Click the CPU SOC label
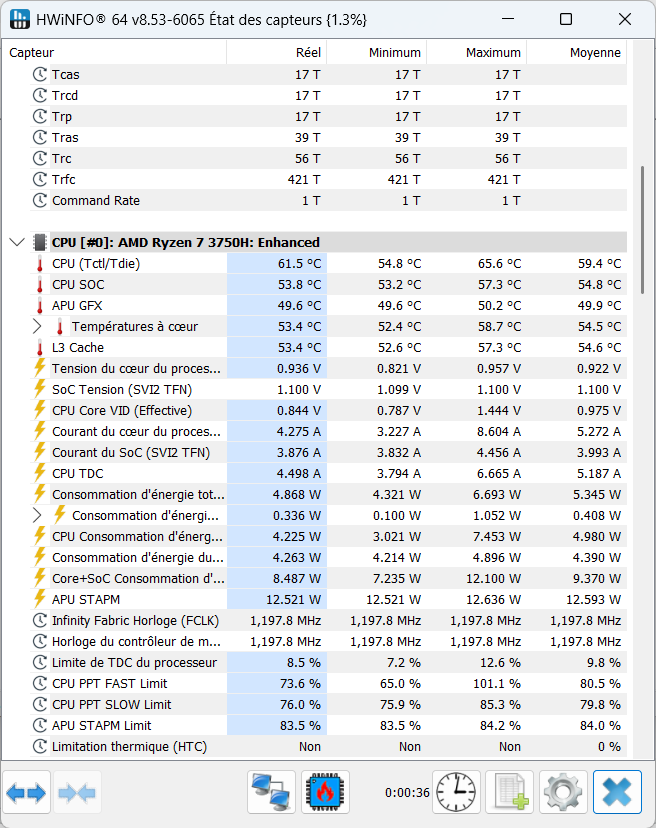 point(78,285)
